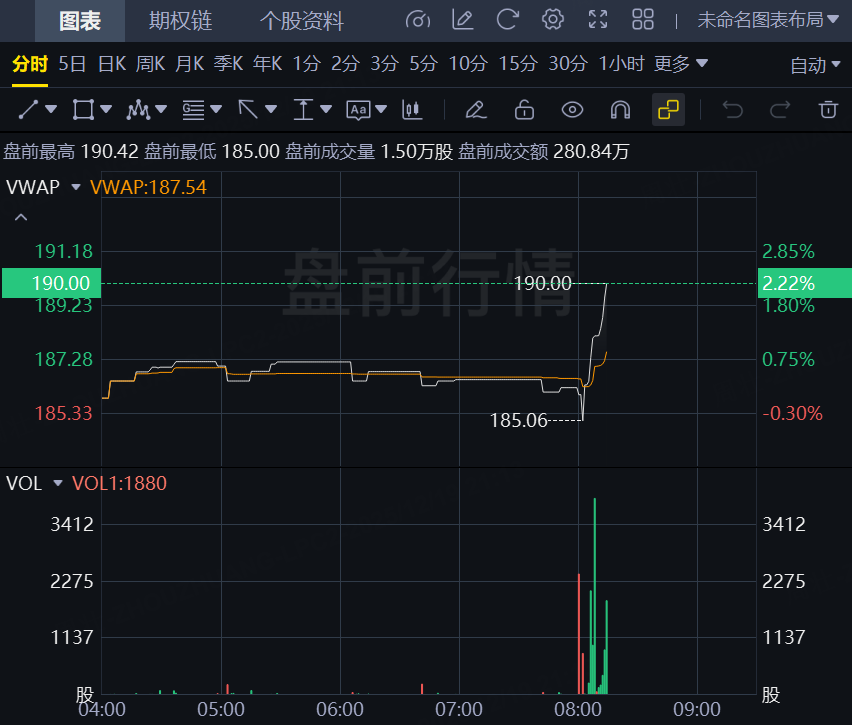Toggle the magnet snap mode icon

[x=620, y=110]
